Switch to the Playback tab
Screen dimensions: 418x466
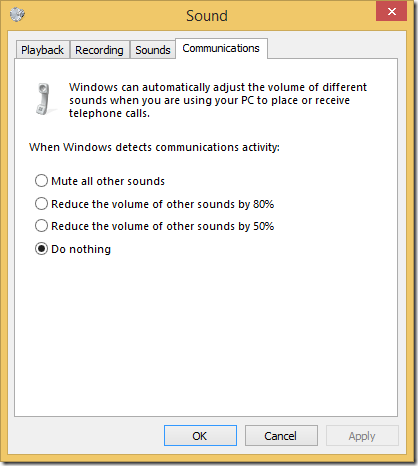point(42,50)
